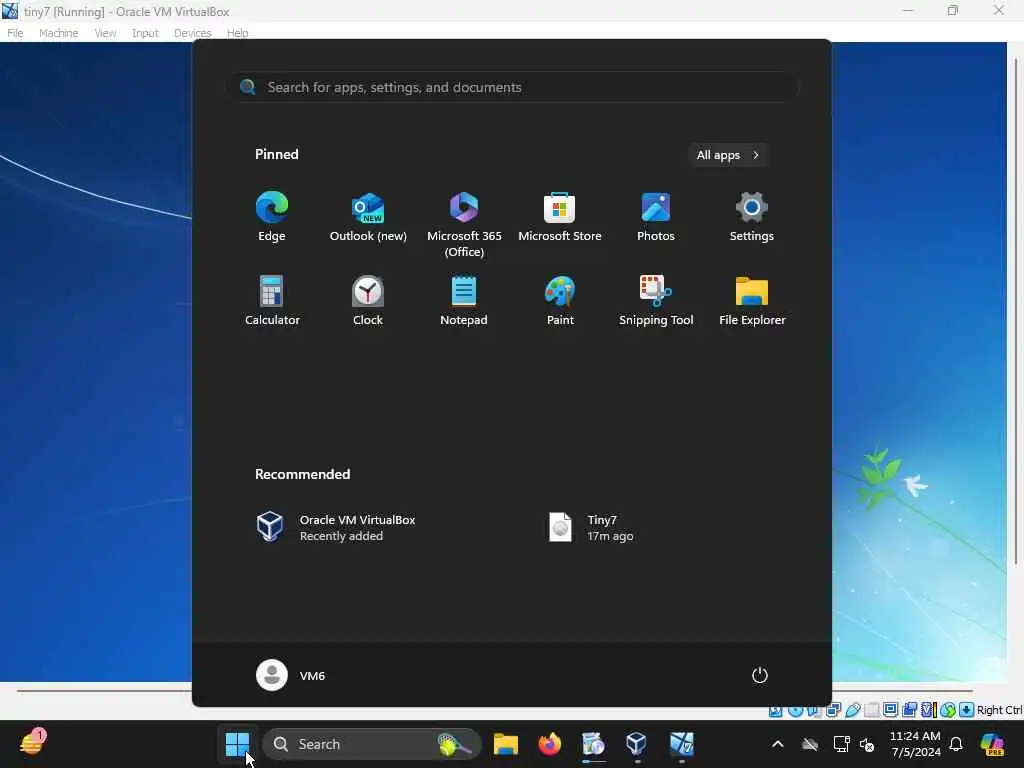
Task: Launch Copilot preview from the taskbar
Action: (x=992, y=744)
